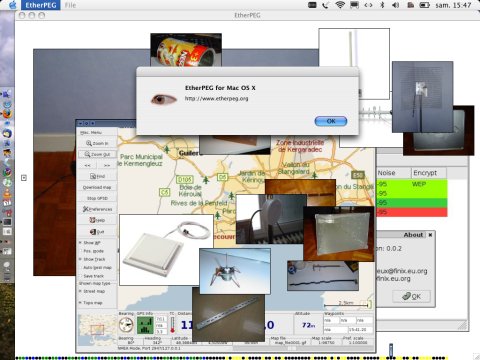Image resolution: width=480 pixels, height=360 pixels.
Task: Click the sync arrows icon in menu bar
Action: [368, 5]
